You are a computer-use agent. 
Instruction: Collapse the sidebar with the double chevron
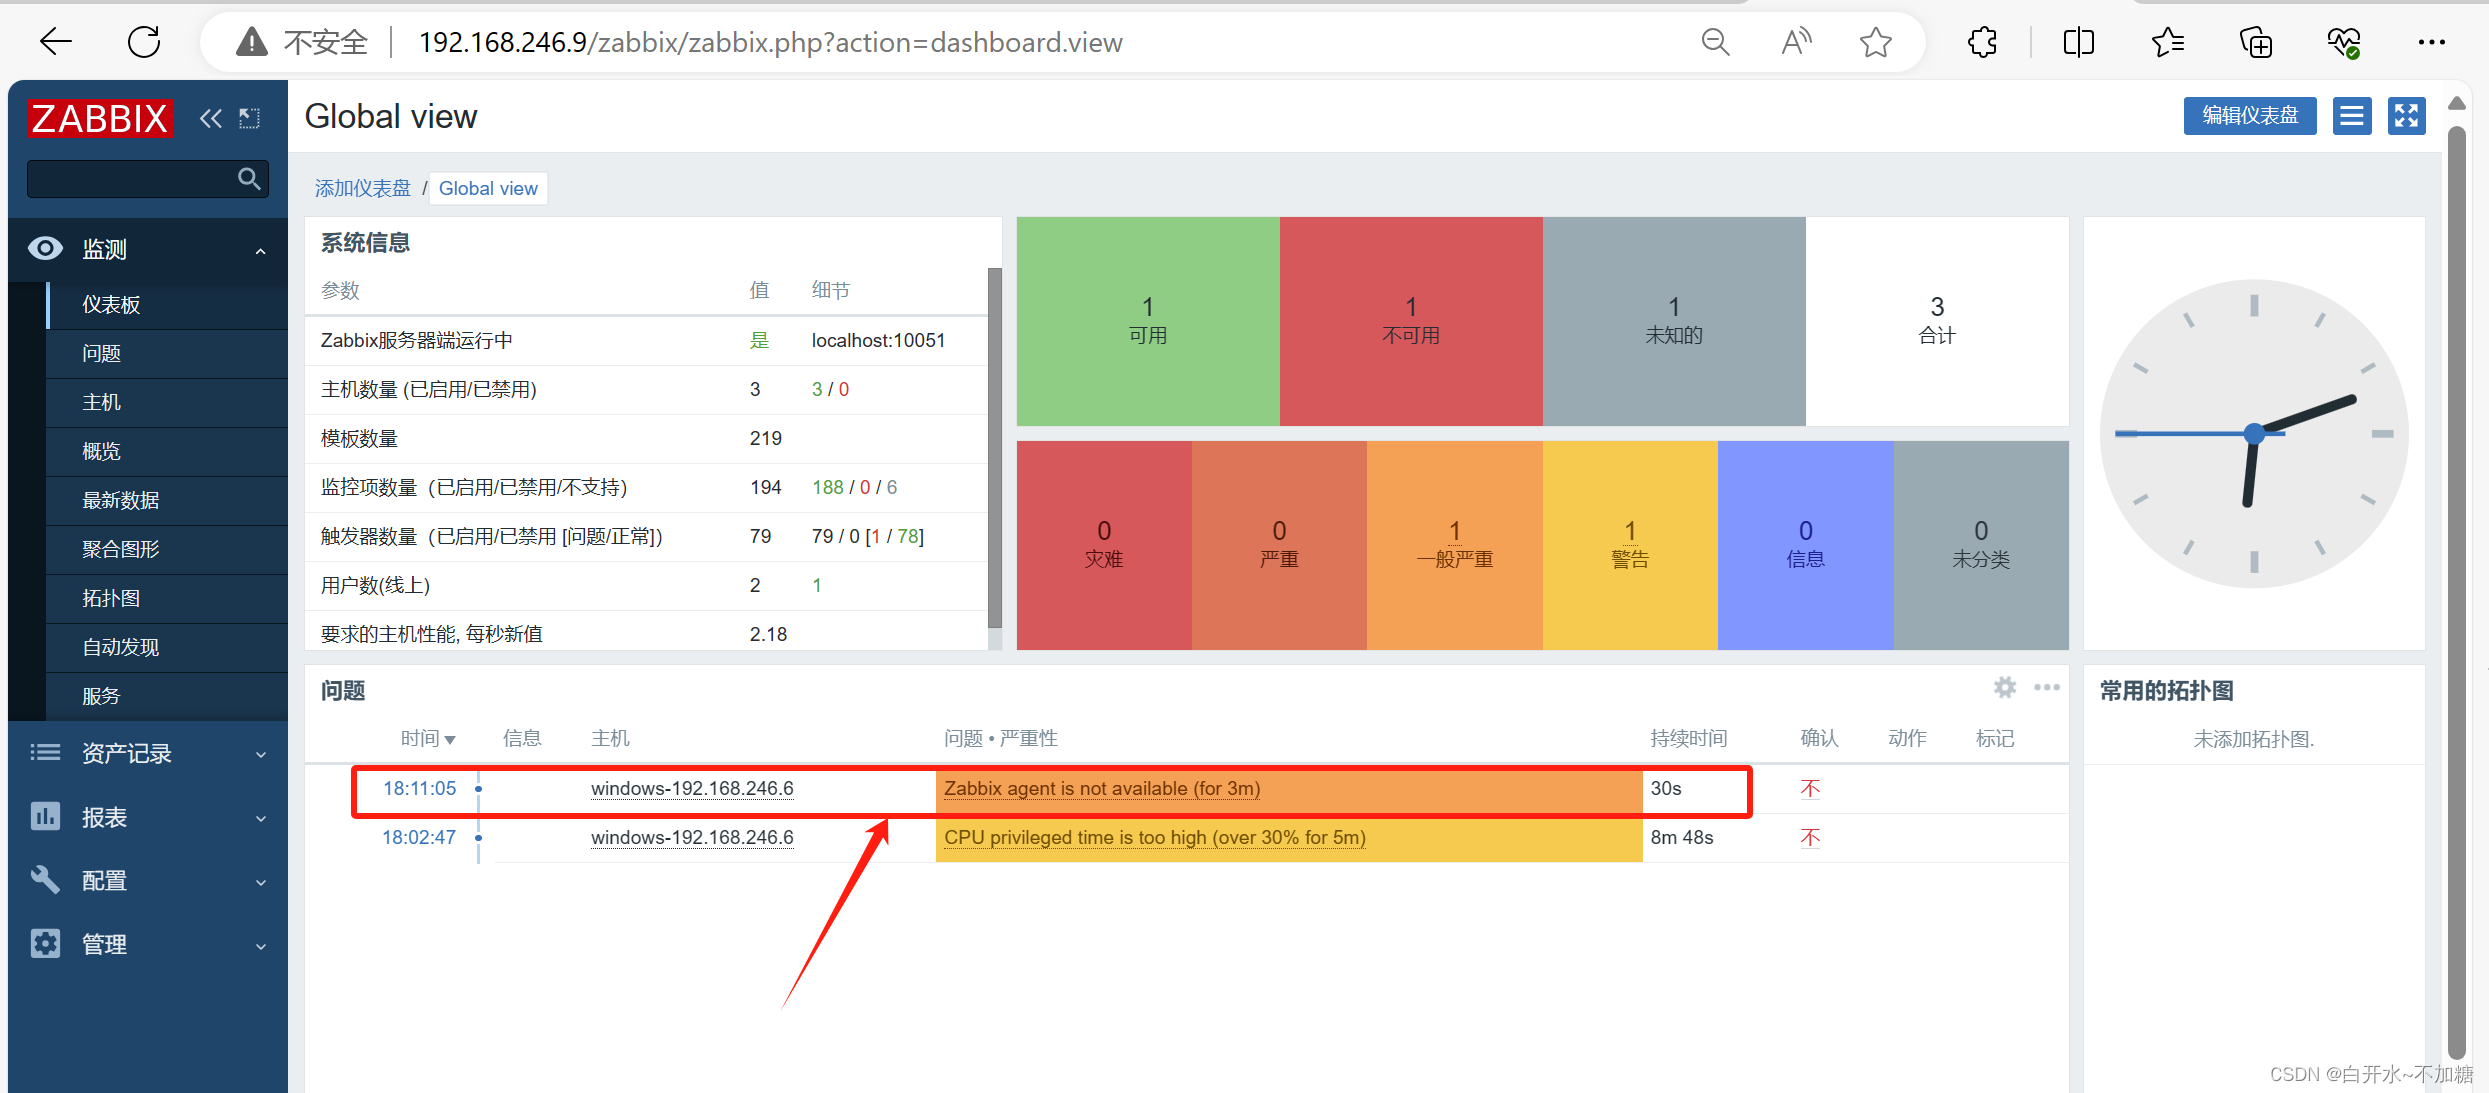click(210, 119)
